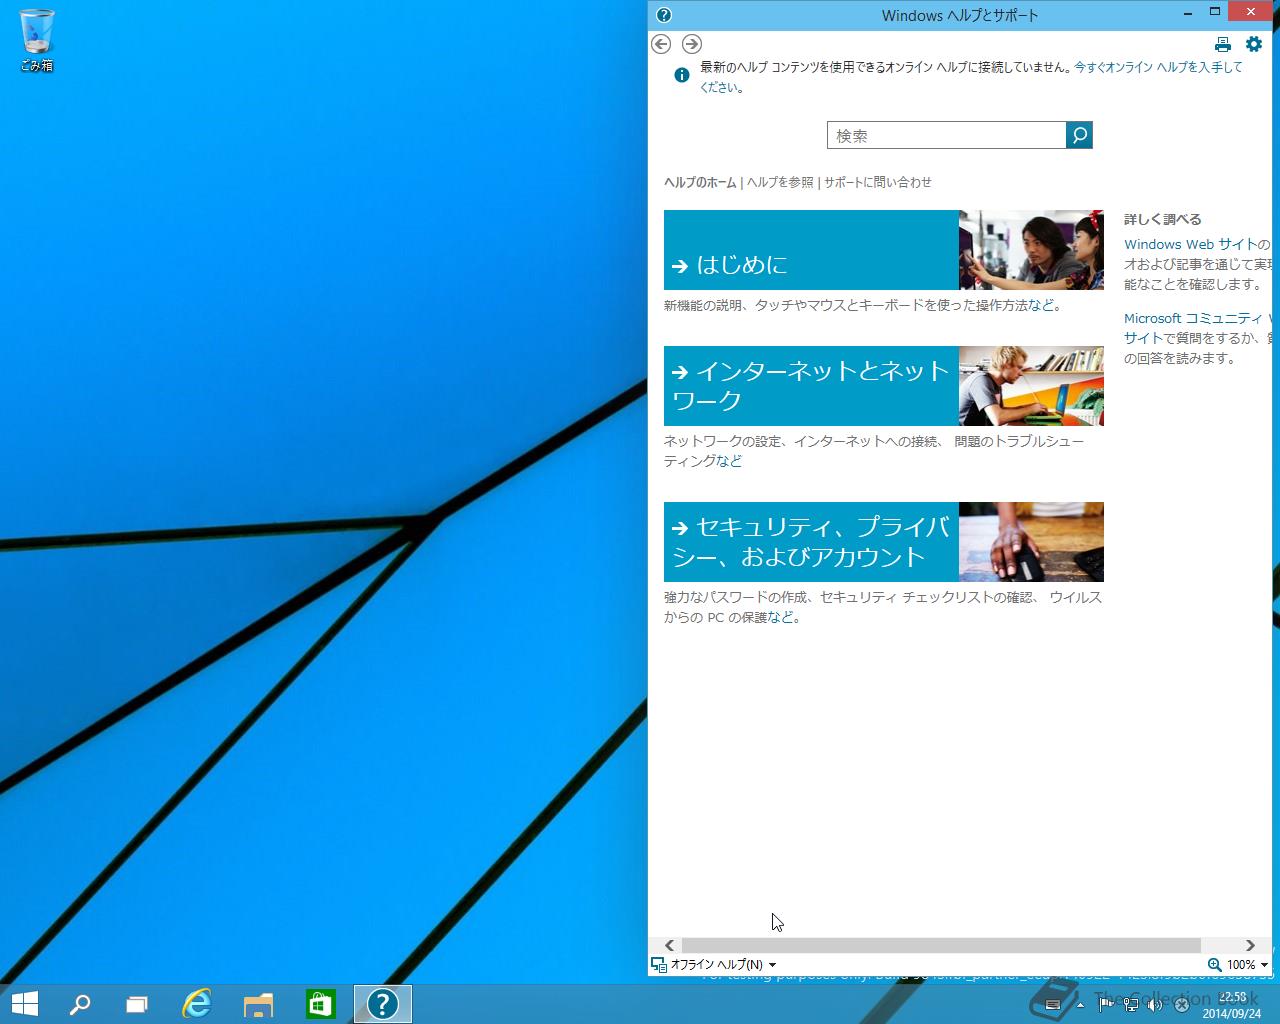Click など link under security description
The image size is (1280, 1024).
tap(780, 617)
